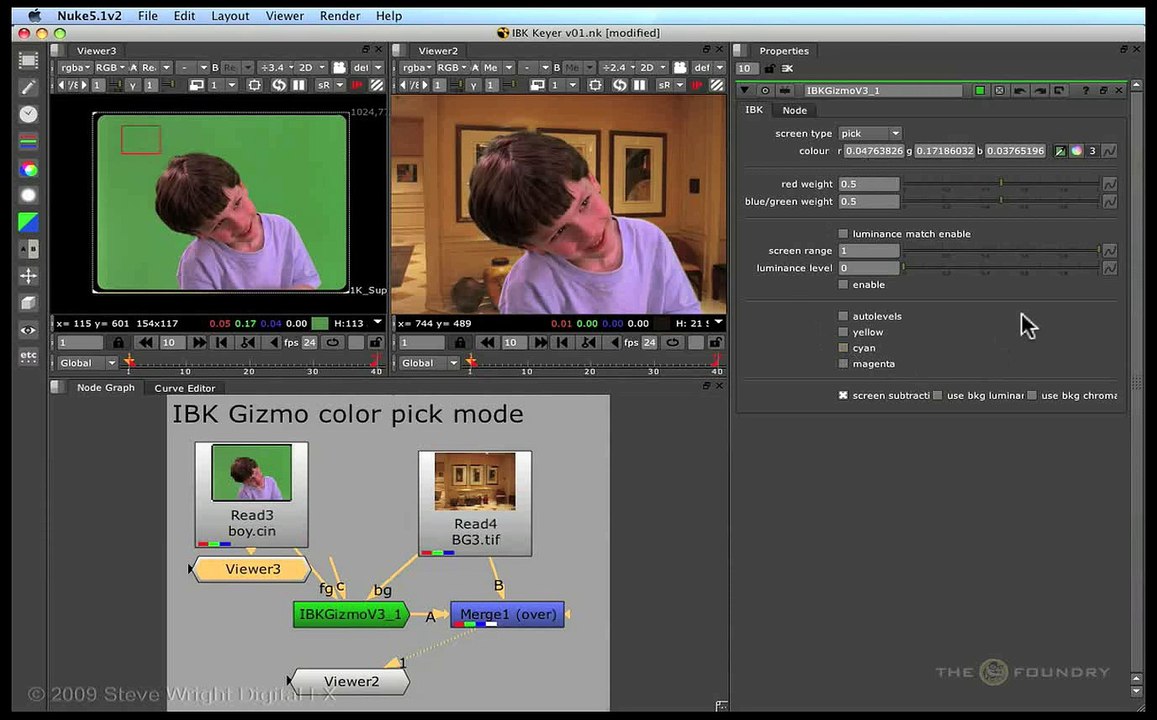This screenshot has width=1157, height=720.
Task: Open the Other nodes 'etc' icon
Action: (28, 356)
